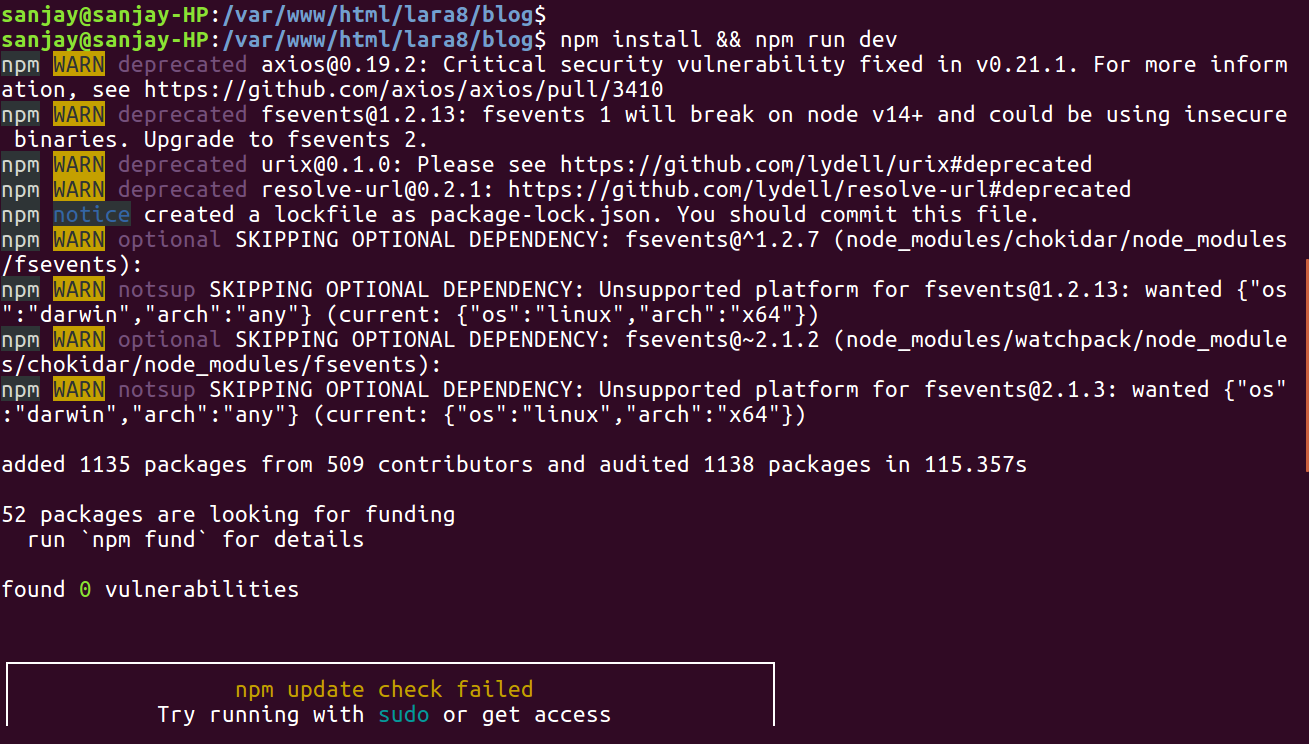Click the '`npm fund`' command text
This screenshot has width=1309, height=744.
pos(143,540)
